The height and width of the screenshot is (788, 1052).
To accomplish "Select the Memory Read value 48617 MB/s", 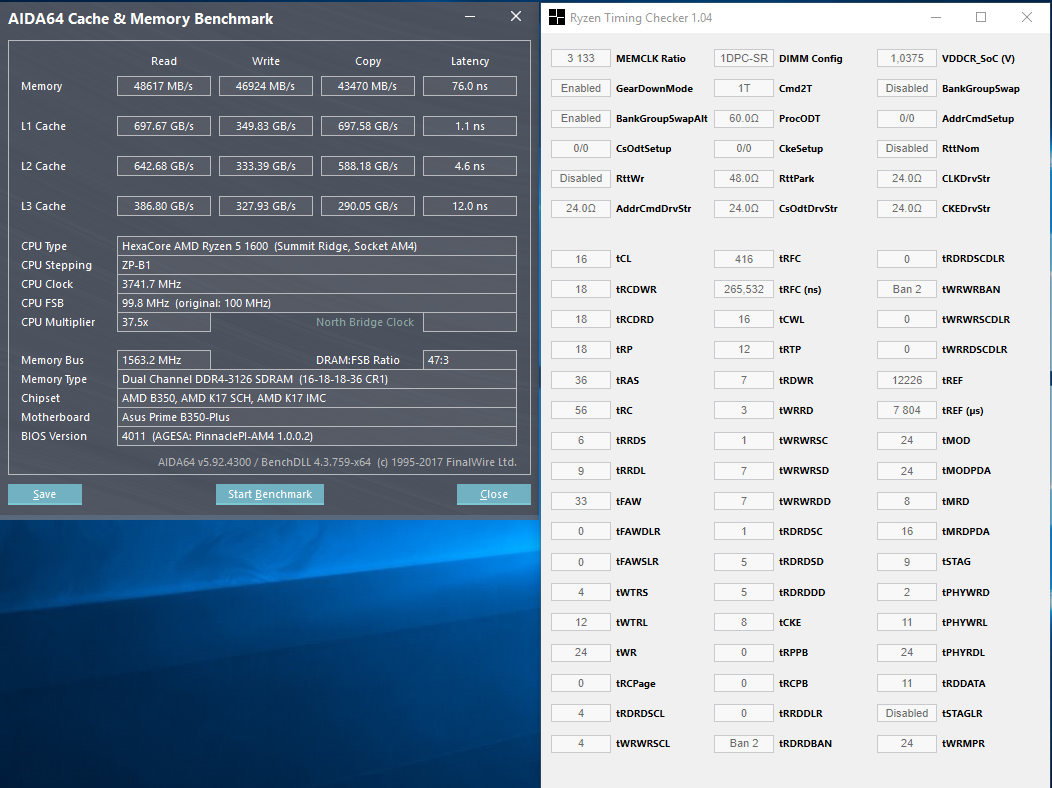I will point(164,86).
